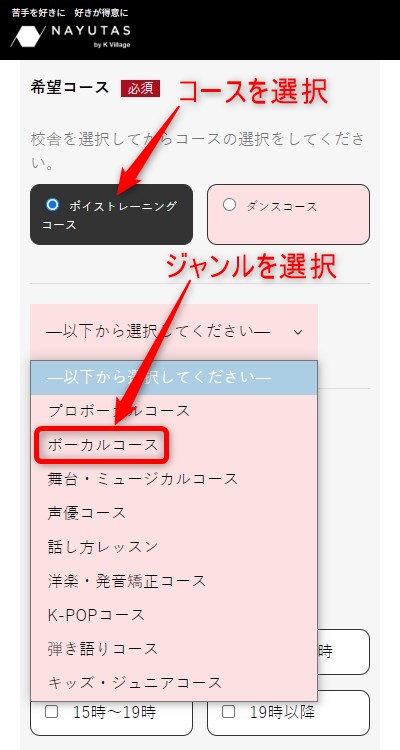Click the ダンスコース card button
Image resolution: width=400 pixels, height=750 pixels.
pyautogui.click(x=288, y=214)
